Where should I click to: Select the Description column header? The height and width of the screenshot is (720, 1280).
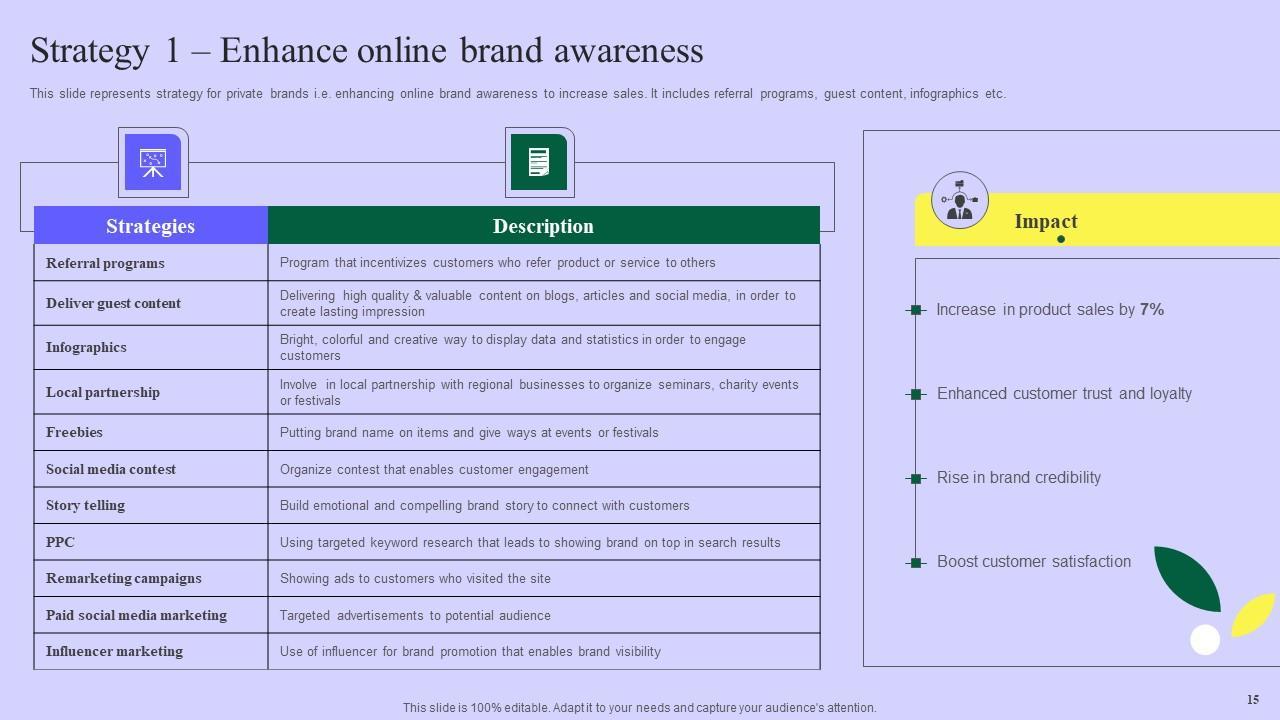click(x=543, y=226)
